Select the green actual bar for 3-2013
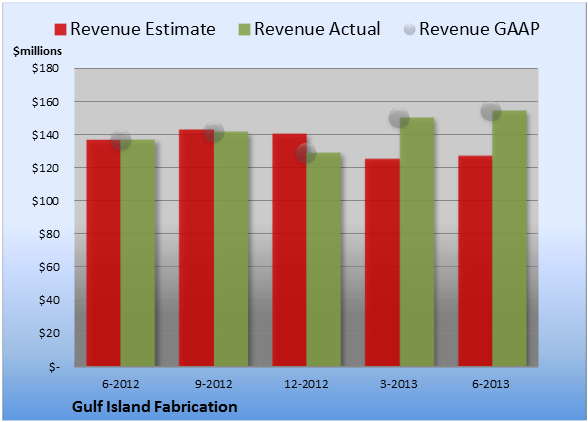Image resolution: width=588 pixels, height=422 pixels. [x=417, y=242]
